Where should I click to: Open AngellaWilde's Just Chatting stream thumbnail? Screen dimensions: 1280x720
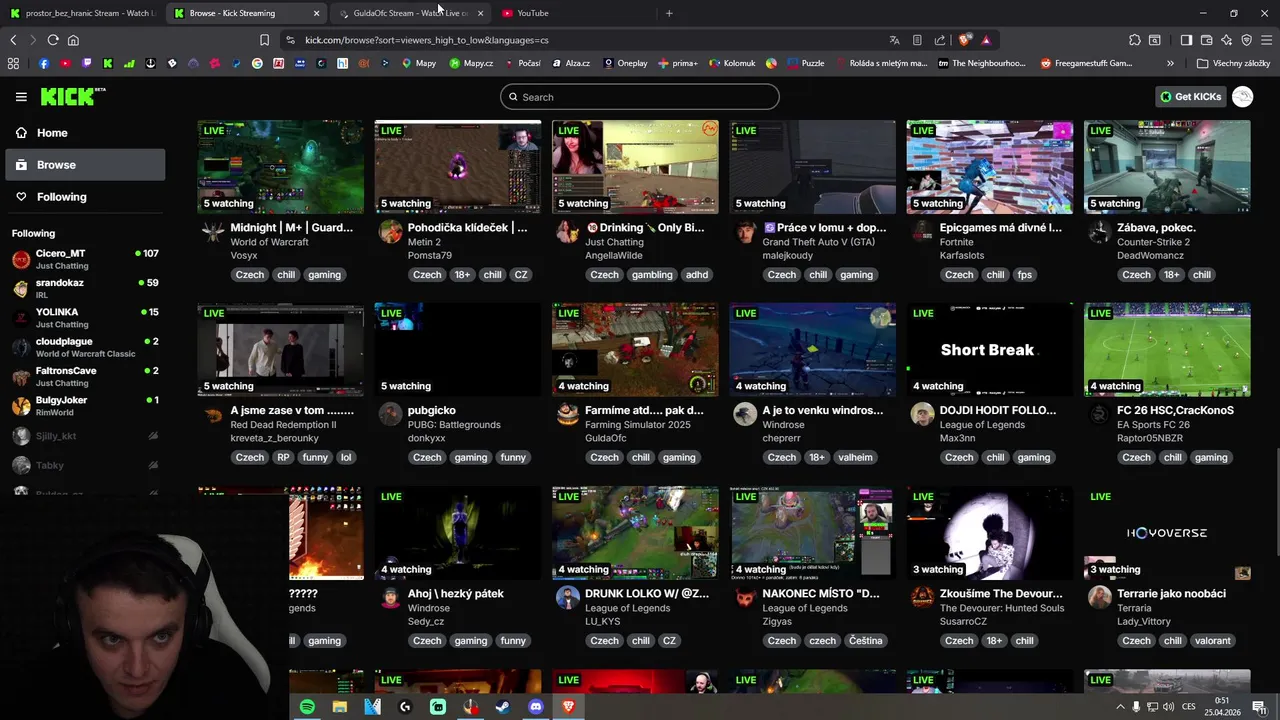635,167
